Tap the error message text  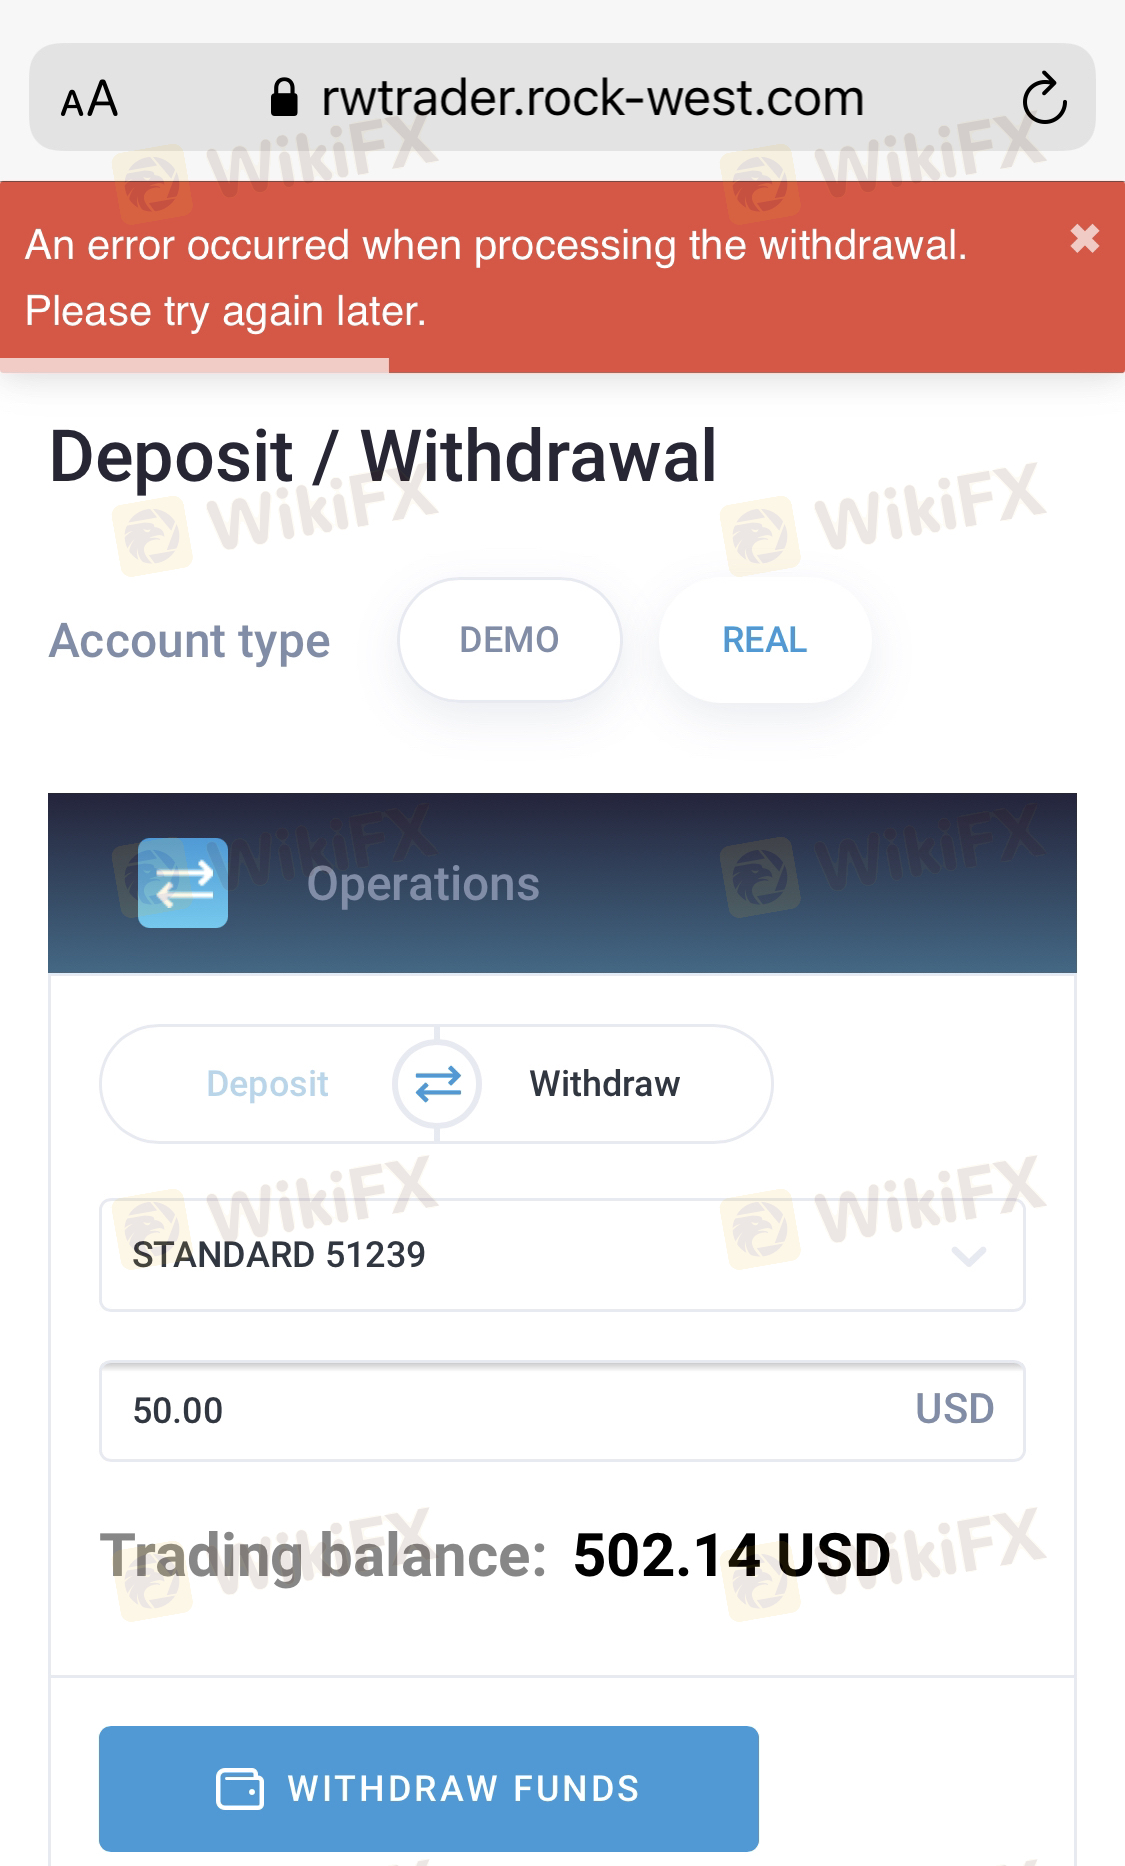pos(496,278)
